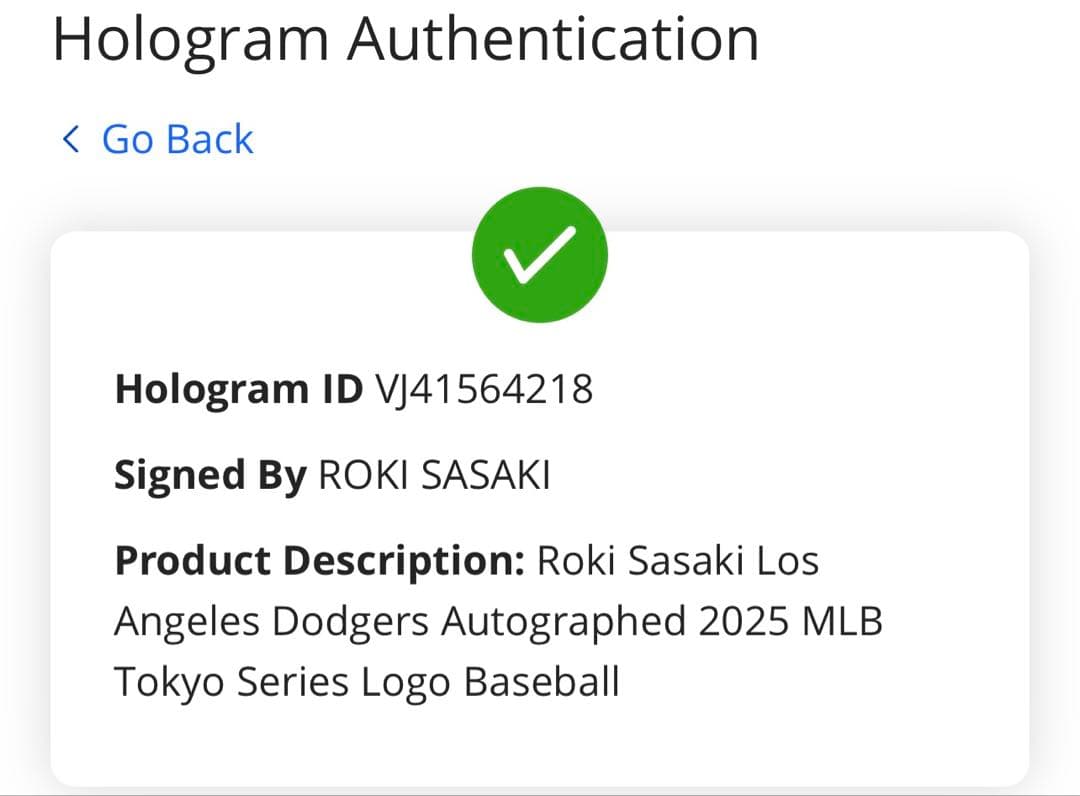Click the back chevron arrow icon
The image size is (1080, 796).
click(70, 139)
